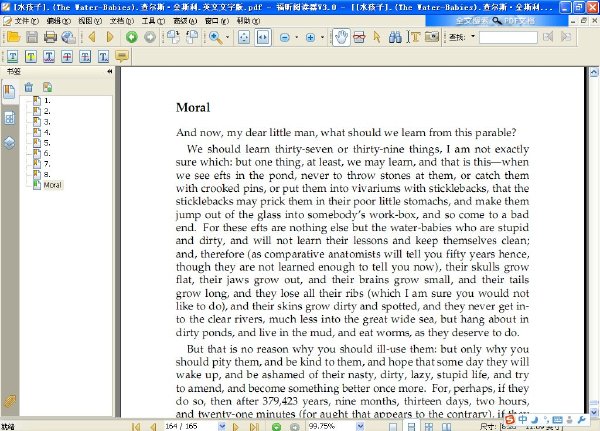Open the 文档 (Document) menu
600x431 pixels.
pyautogui.click(x=122, y=21)
